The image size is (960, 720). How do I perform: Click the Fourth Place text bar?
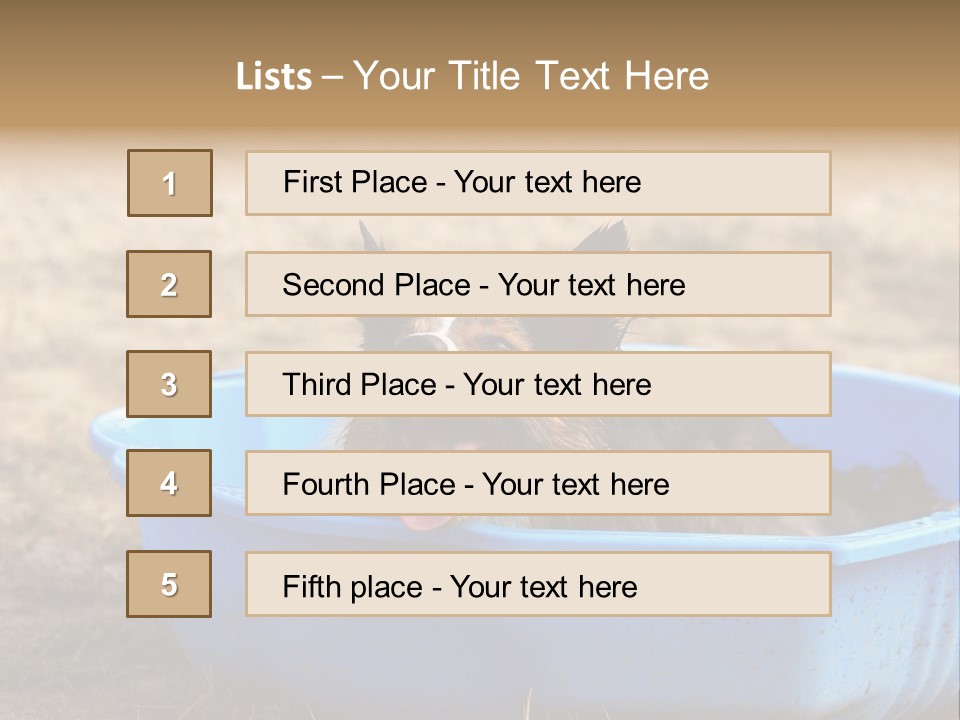click(538, 483)
